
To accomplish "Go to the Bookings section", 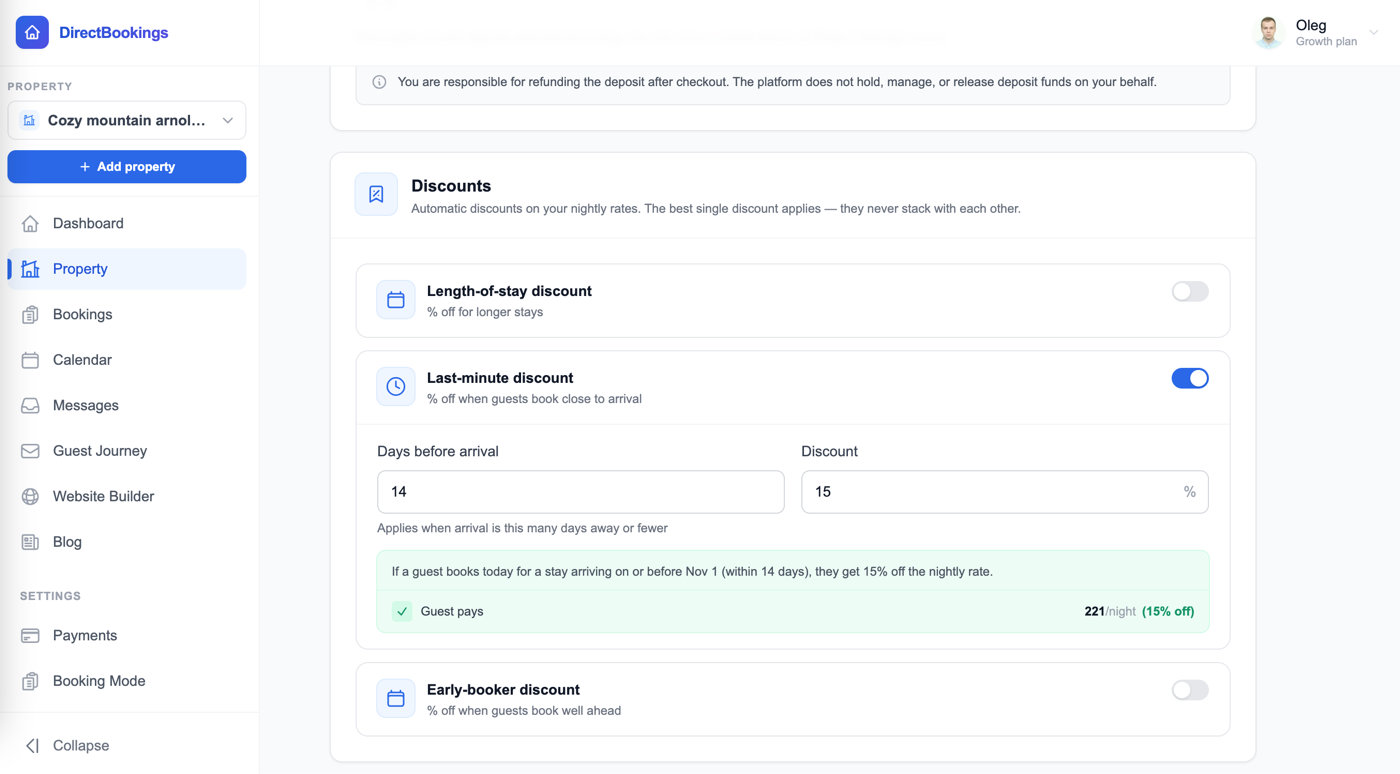I will [127, 314].
